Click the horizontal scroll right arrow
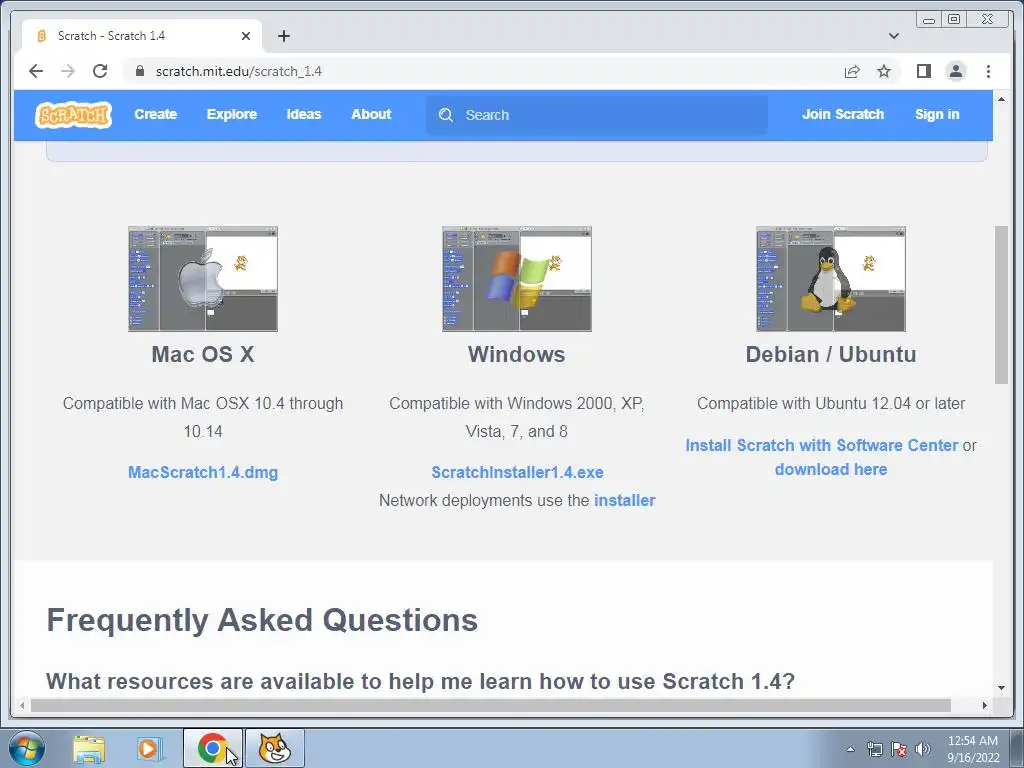 tap(984, 705)
